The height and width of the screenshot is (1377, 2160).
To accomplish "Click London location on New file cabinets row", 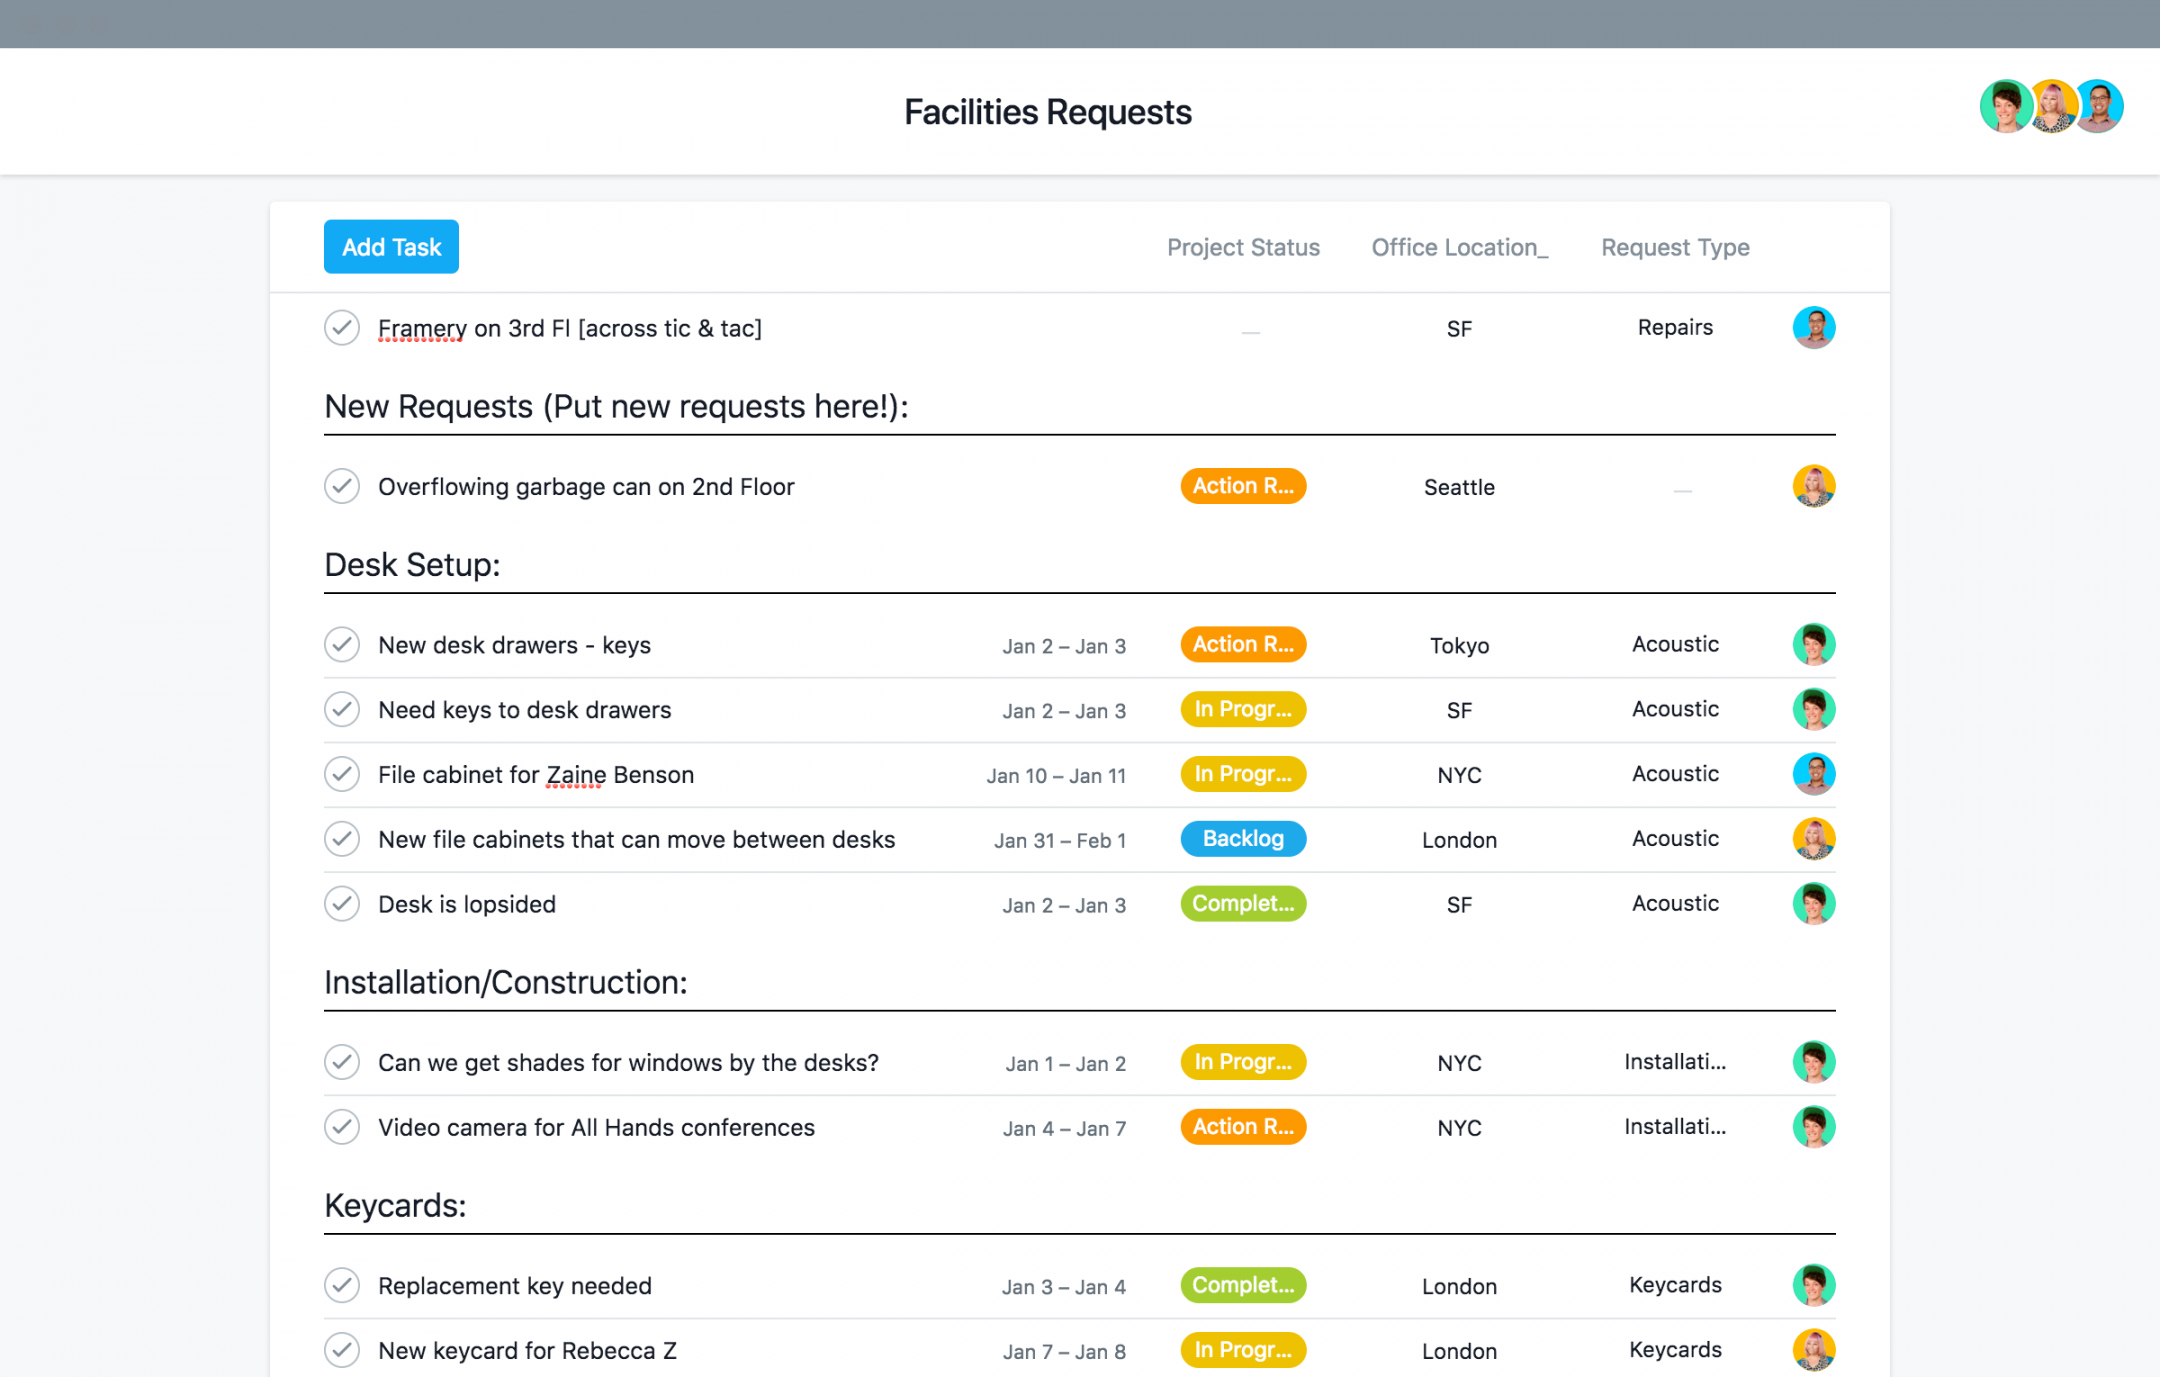I will (1459, 840).
